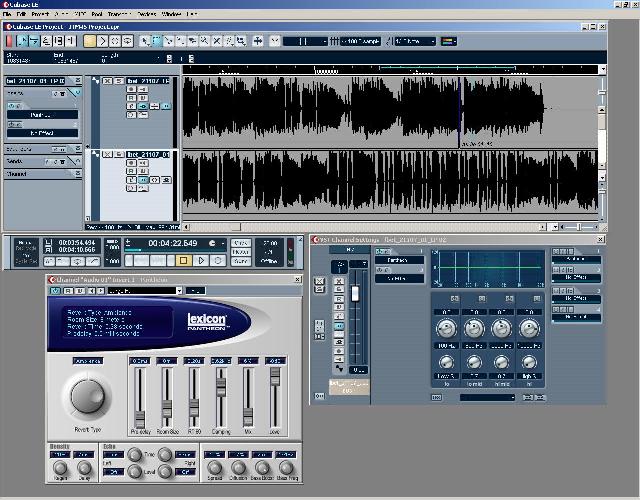Open the EQ preset dropdown in Channel Settings
Viewport: 640px width, 500px height.
tap(487, 397)
